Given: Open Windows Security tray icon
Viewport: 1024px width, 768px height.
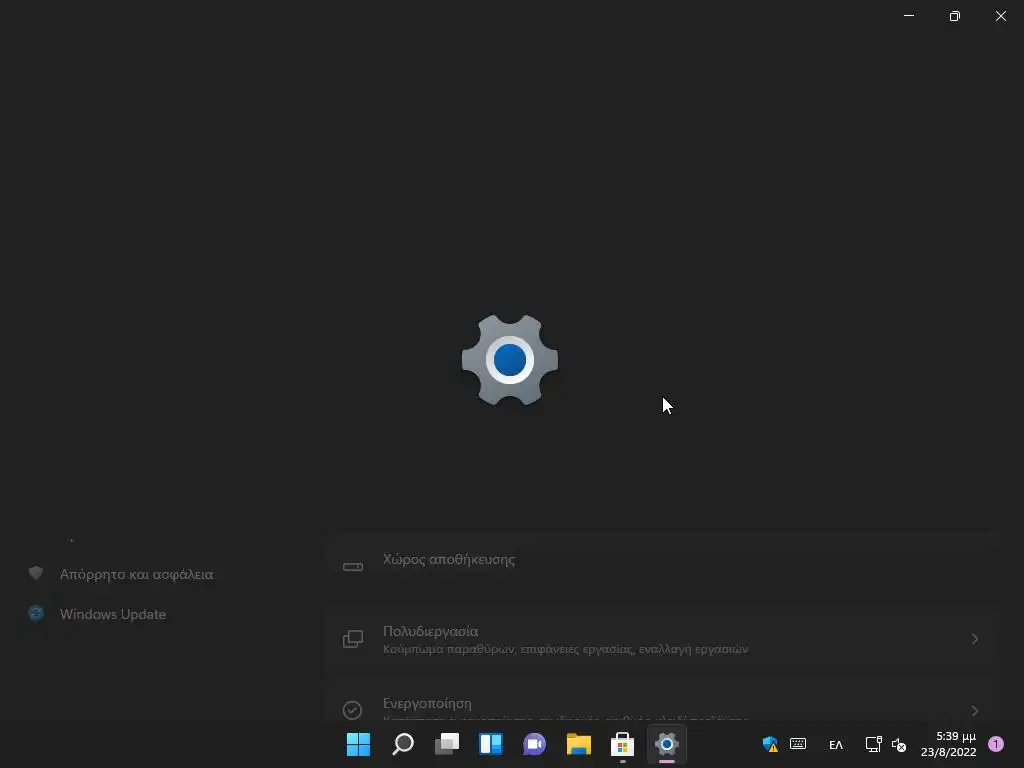Looking at the screenshot, I should [x=770, y=744].
